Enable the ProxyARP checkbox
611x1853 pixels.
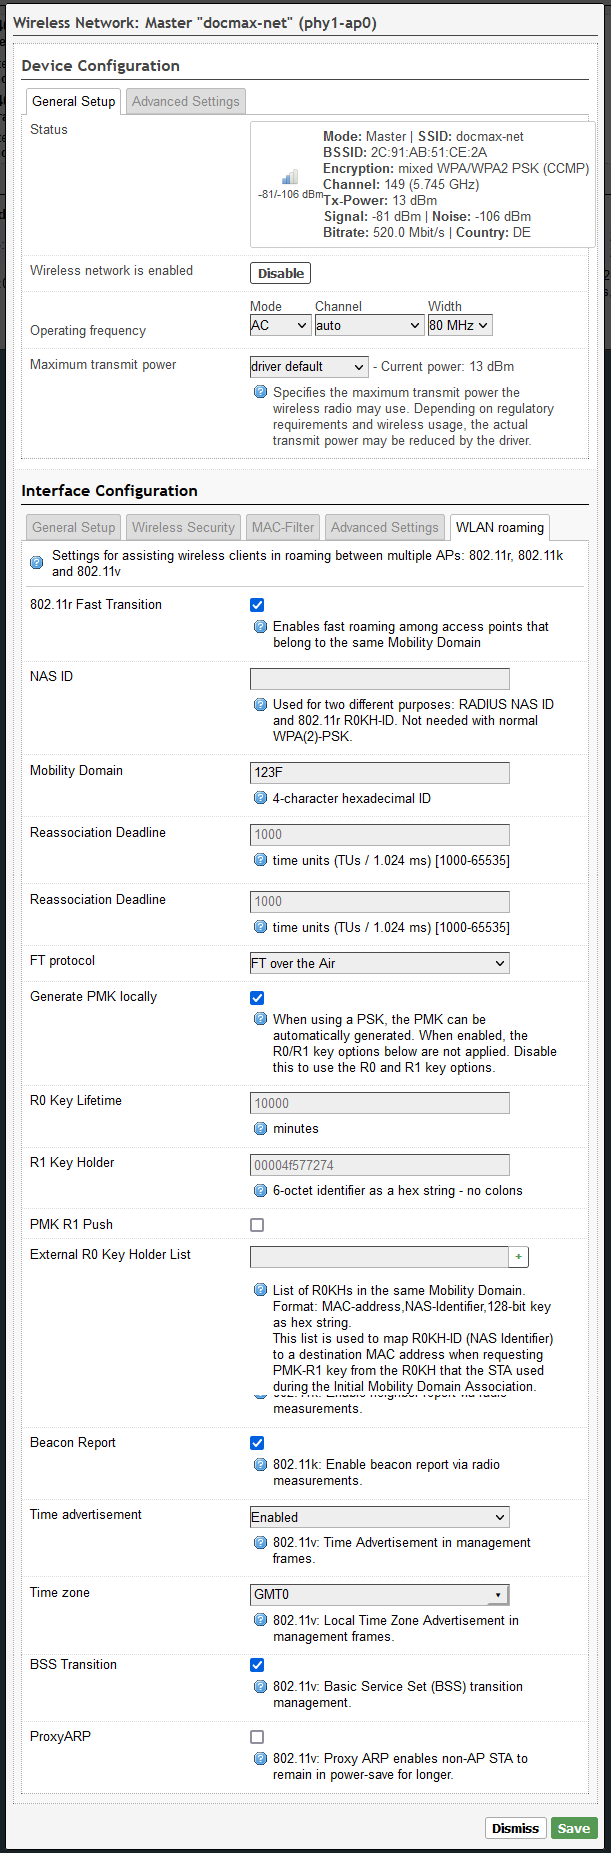257,1737
